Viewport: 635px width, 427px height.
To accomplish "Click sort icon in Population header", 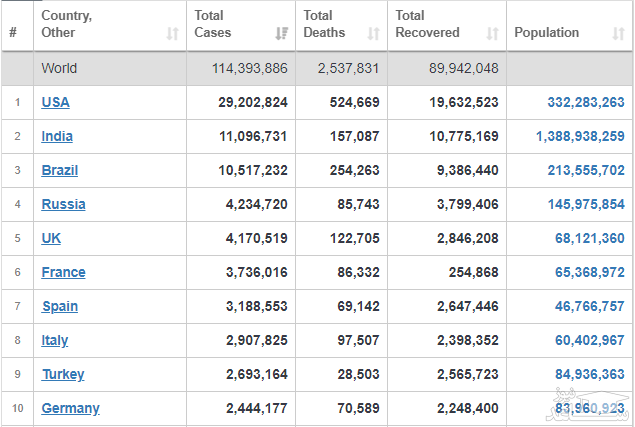I will [618, 33].
